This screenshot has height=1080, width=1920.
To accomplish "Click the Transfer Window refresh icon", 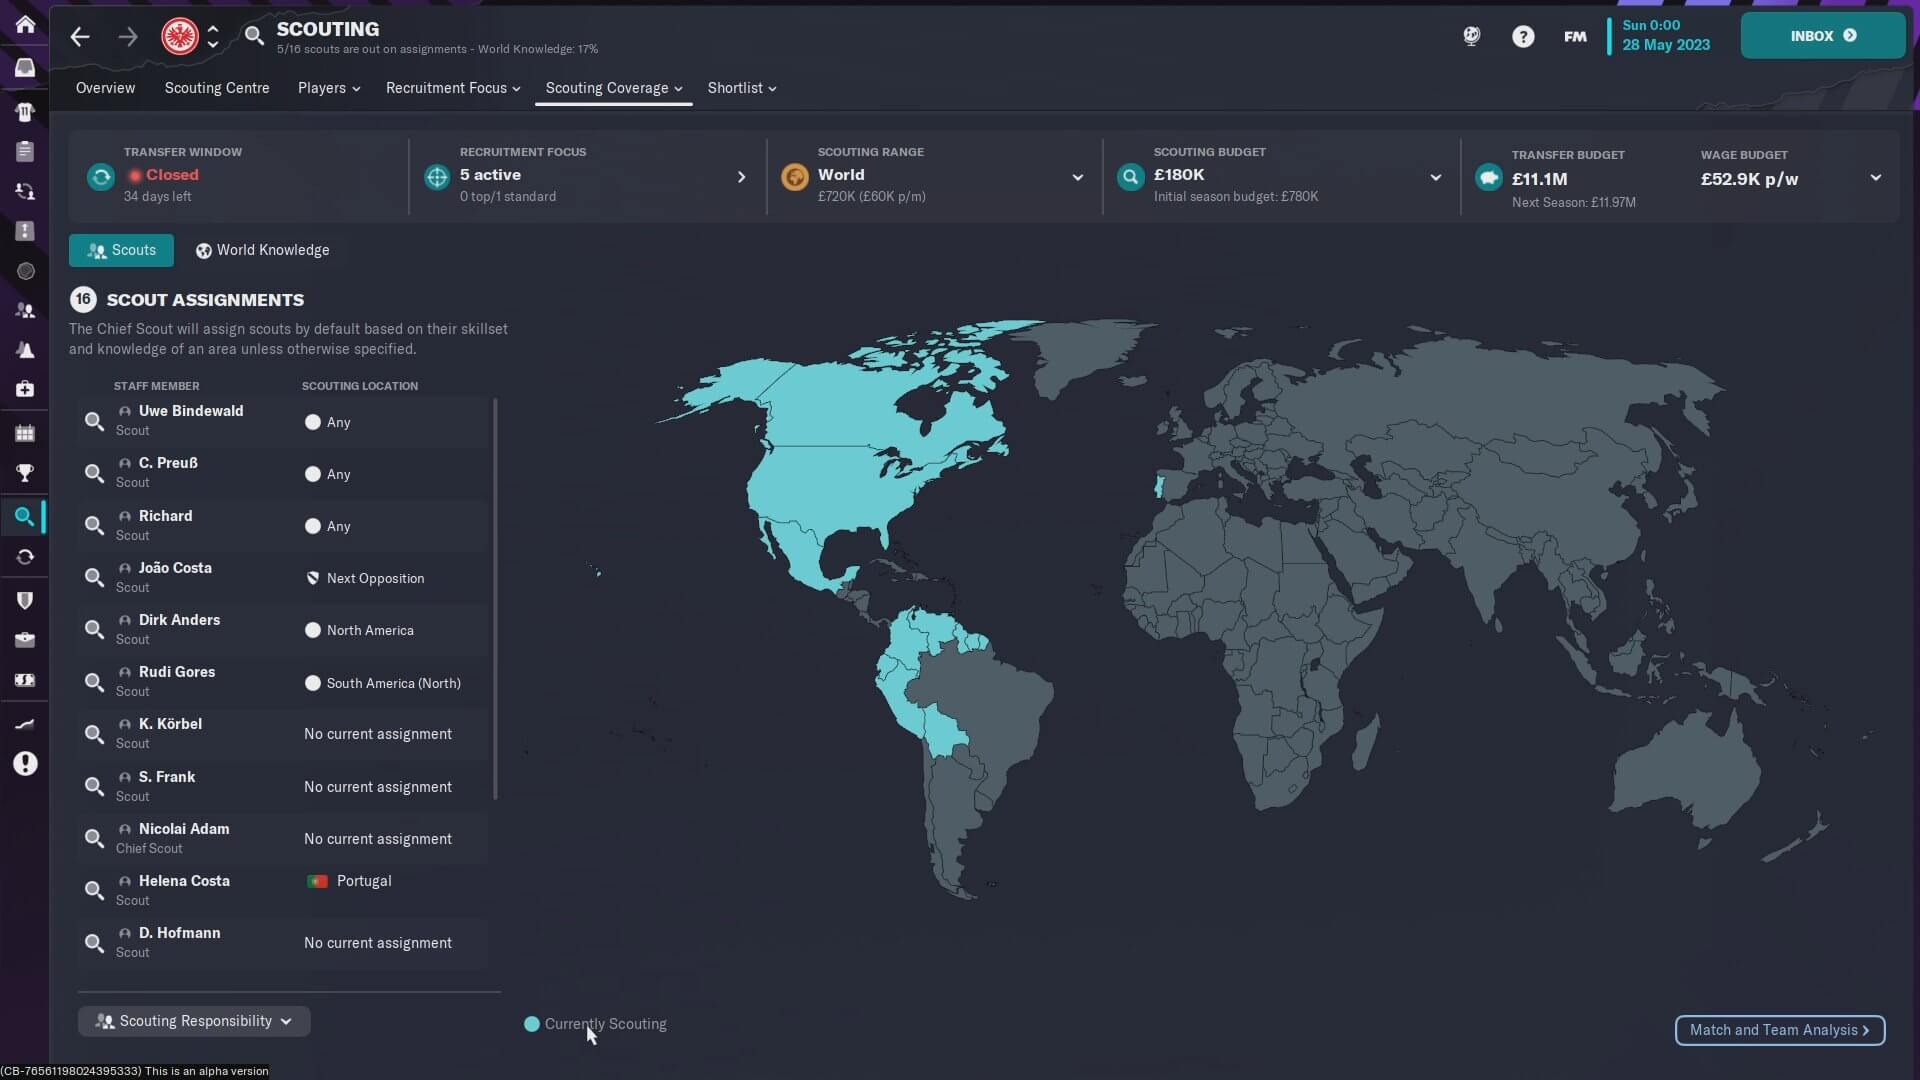I will coord(101,177).
